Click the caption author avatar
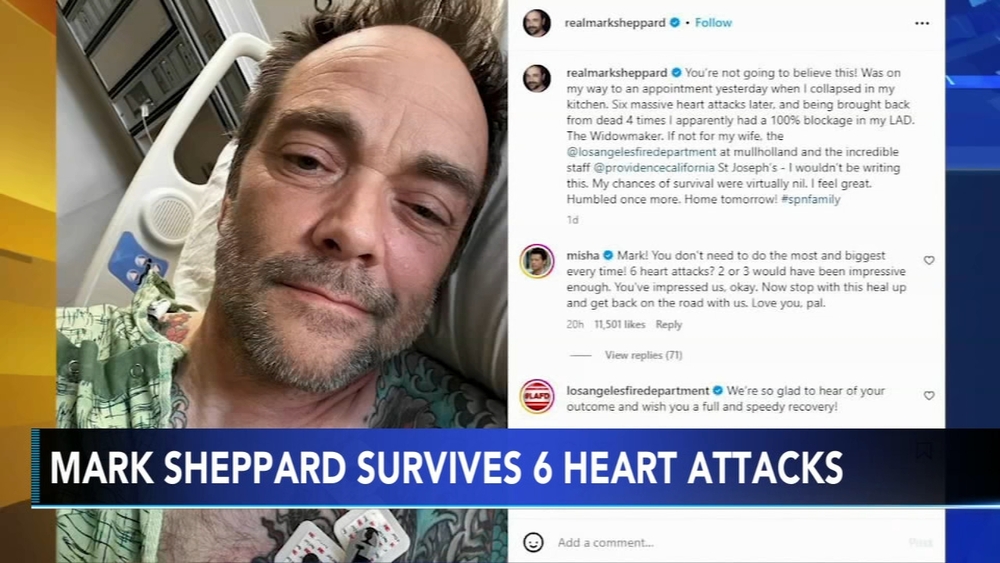1000x563 pixels. coord(536,78)
